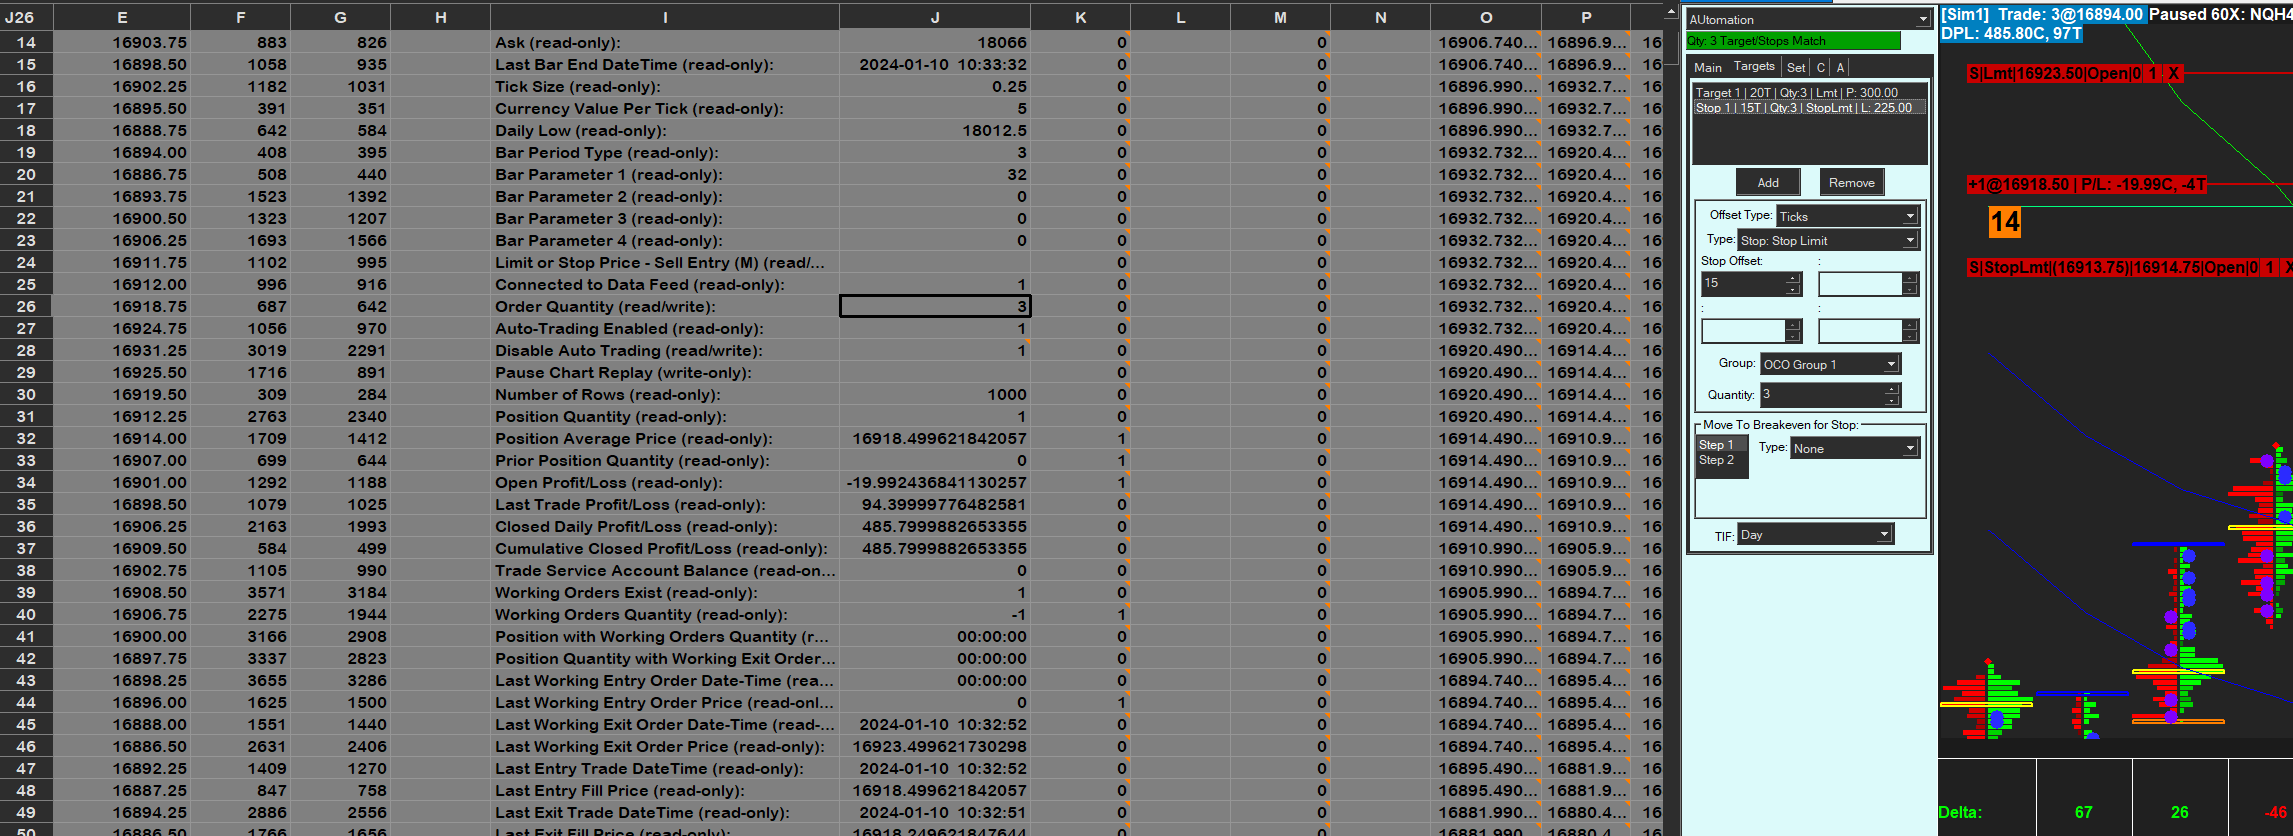Click cell 3019 in column F

tap(241, 351)
